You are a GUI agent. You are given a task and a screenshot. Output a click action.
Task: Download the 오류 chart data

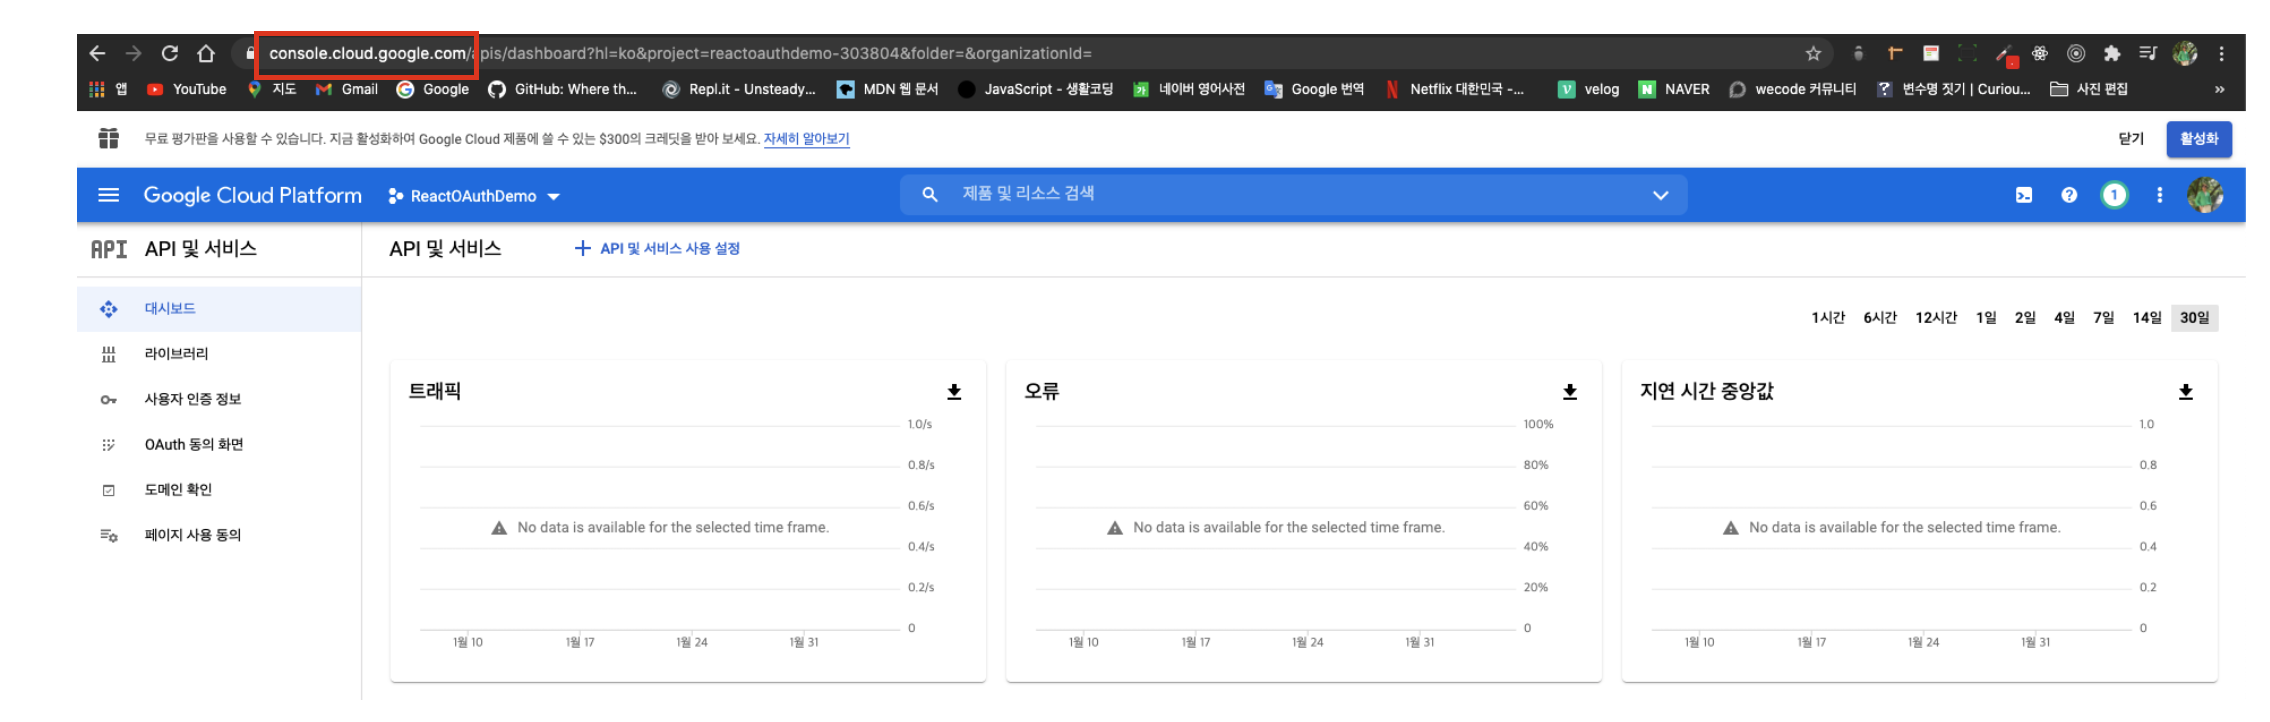[1570, 391]
